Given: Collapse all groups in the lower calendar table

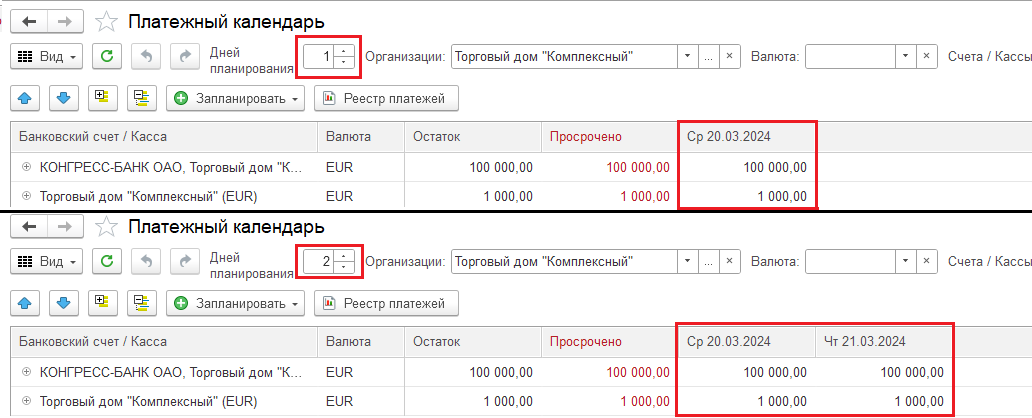Looking at the screenshot, I should [140, 303].
